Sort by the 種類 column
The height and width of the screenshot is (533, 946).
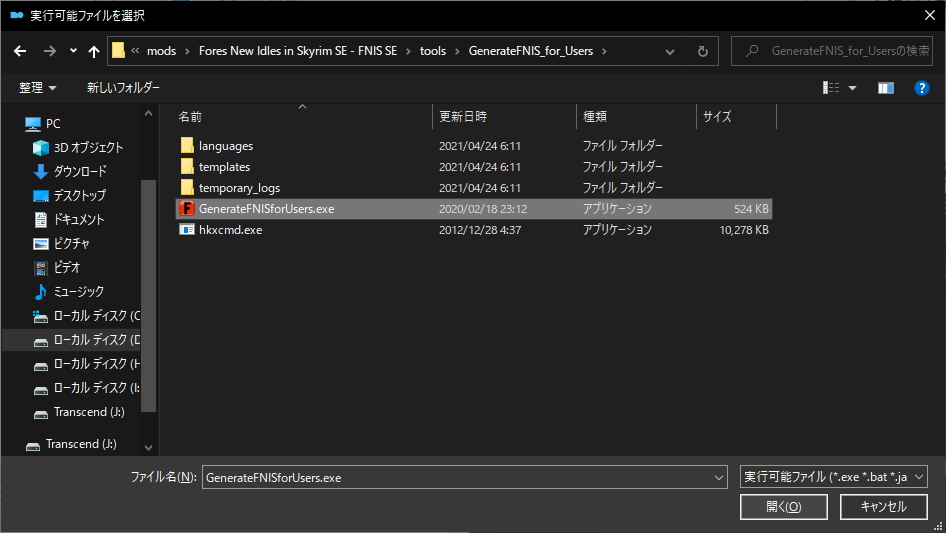(595, 116)
